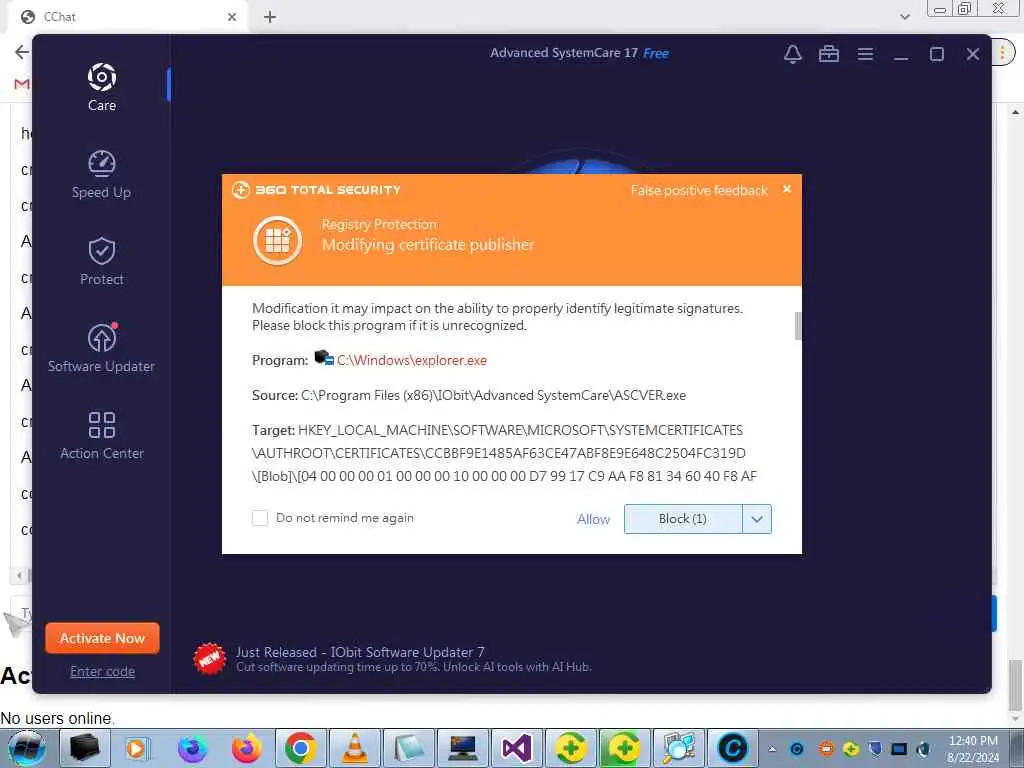Click the page scrollbar up arrow
The width and height of the screenshot is (1024, 768).
(x=1016, y=112)
